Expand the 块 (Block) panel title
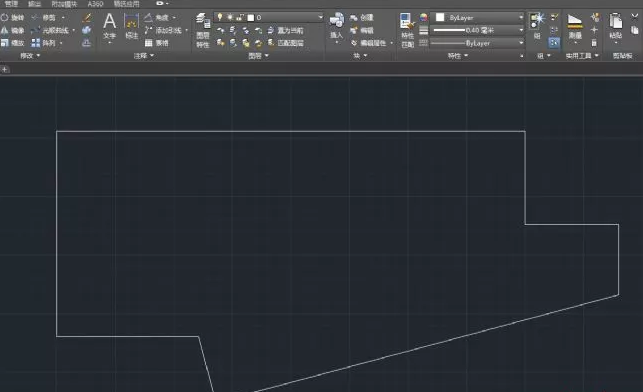 [x=360, y=55]
